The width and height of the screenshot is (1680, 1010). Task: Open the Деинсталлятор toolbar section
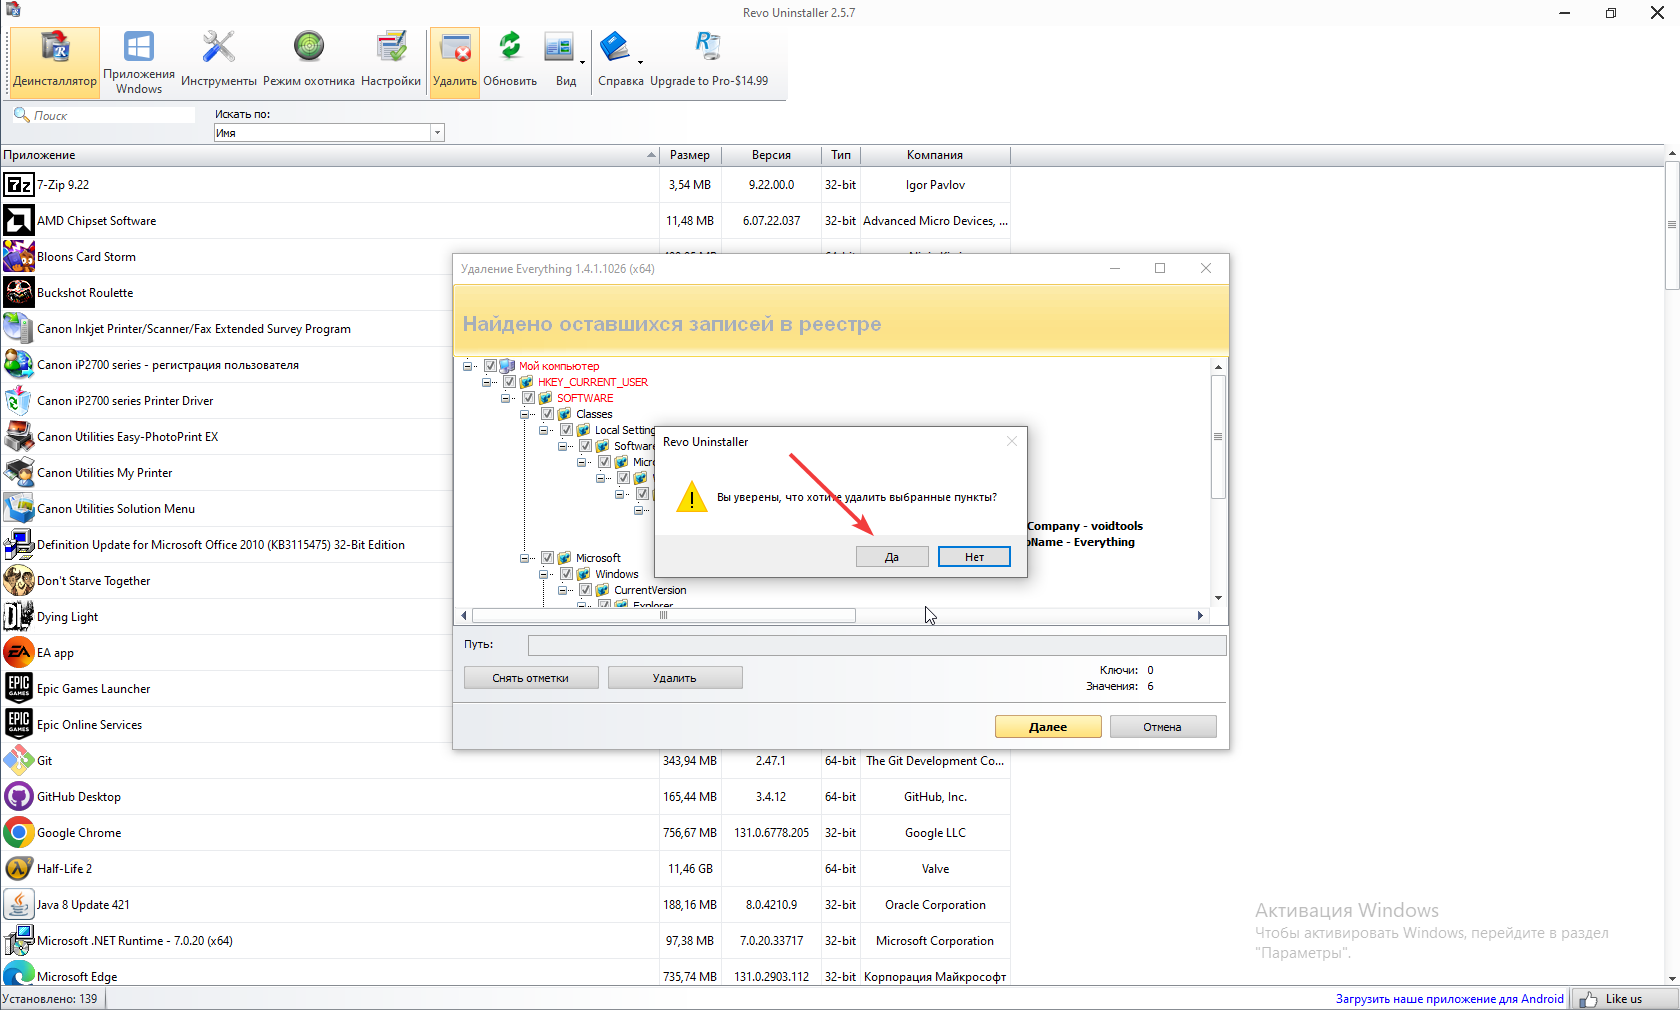(x=55, y=62)
